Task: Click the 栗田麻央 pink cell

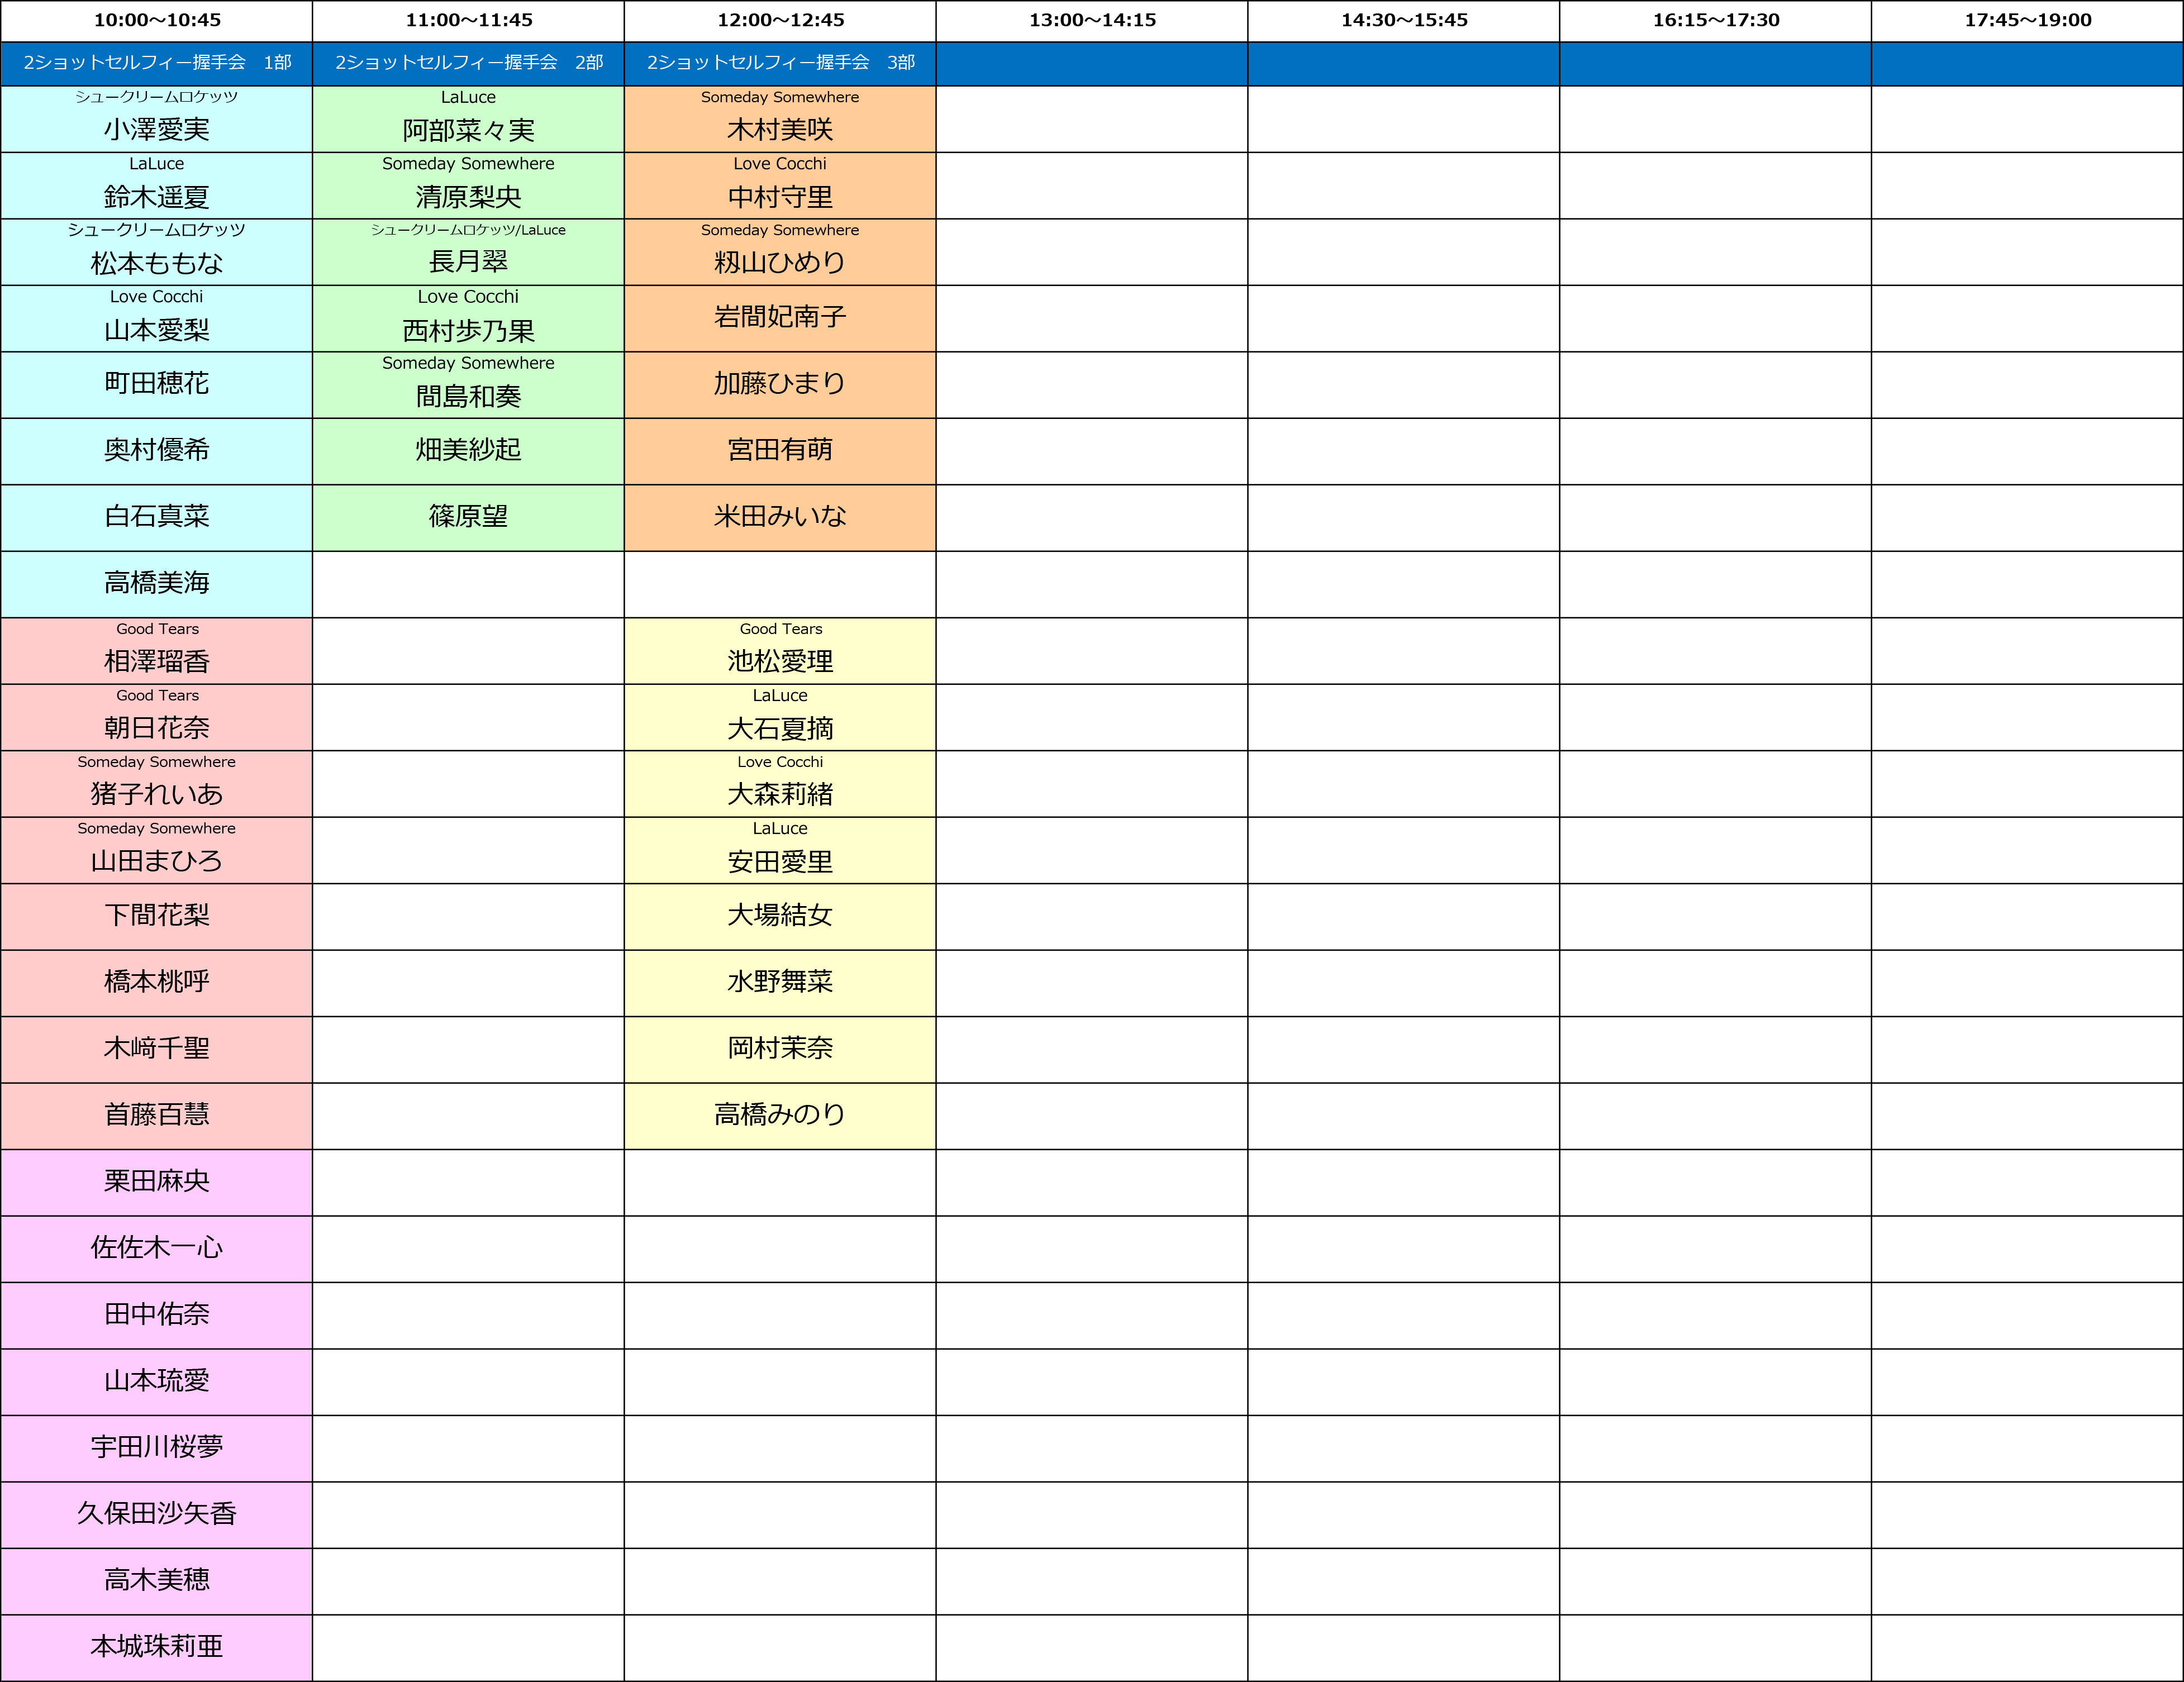Action: (x=157, y=1182)
